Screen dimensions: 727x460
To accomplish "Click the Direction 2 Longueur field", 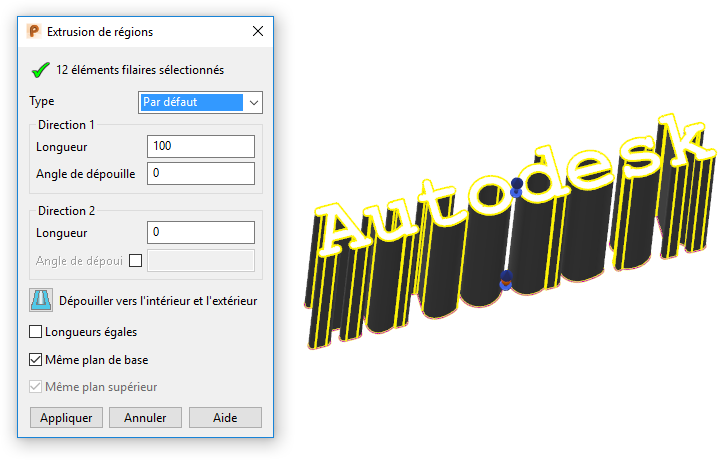I will 201,232.
